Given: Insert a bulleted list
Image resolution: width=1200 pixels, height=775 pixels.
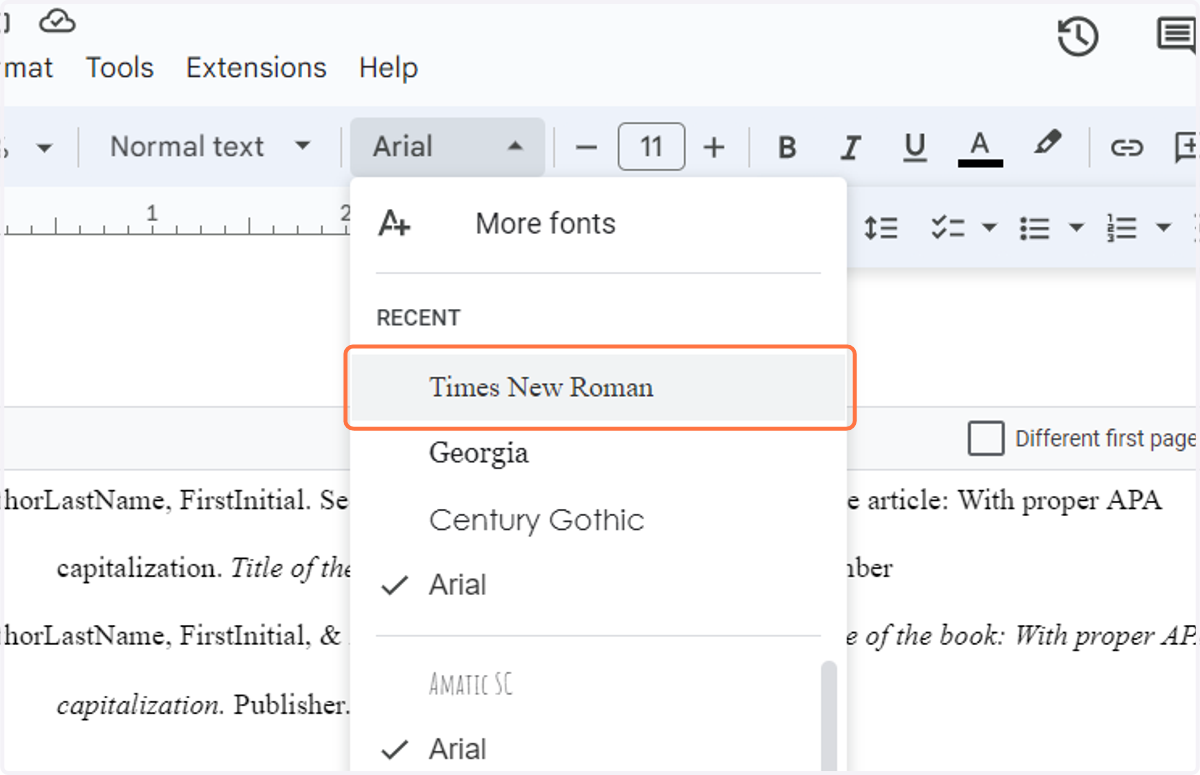Looking at the screenshot, I should pos(1034,228).
